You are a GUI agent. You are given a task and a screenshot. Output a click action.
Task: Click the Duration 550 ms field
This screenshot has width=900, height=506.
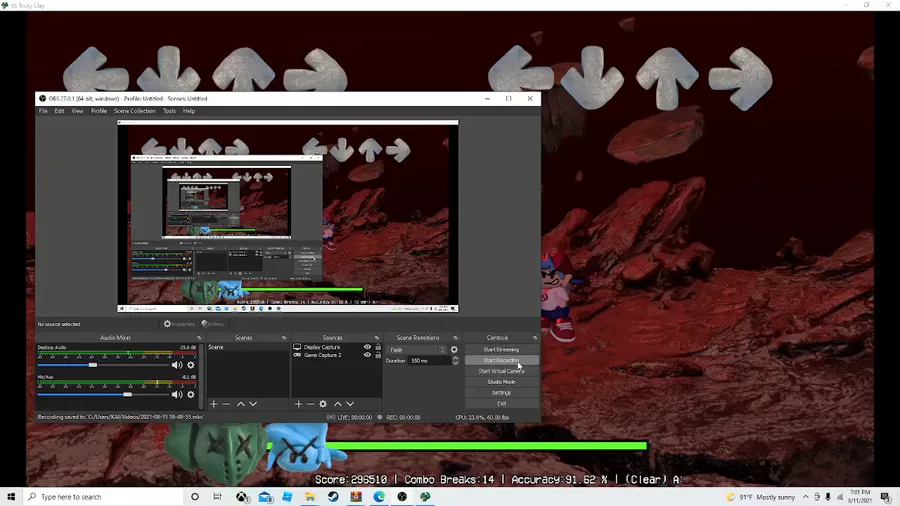(x=429, y=361)
